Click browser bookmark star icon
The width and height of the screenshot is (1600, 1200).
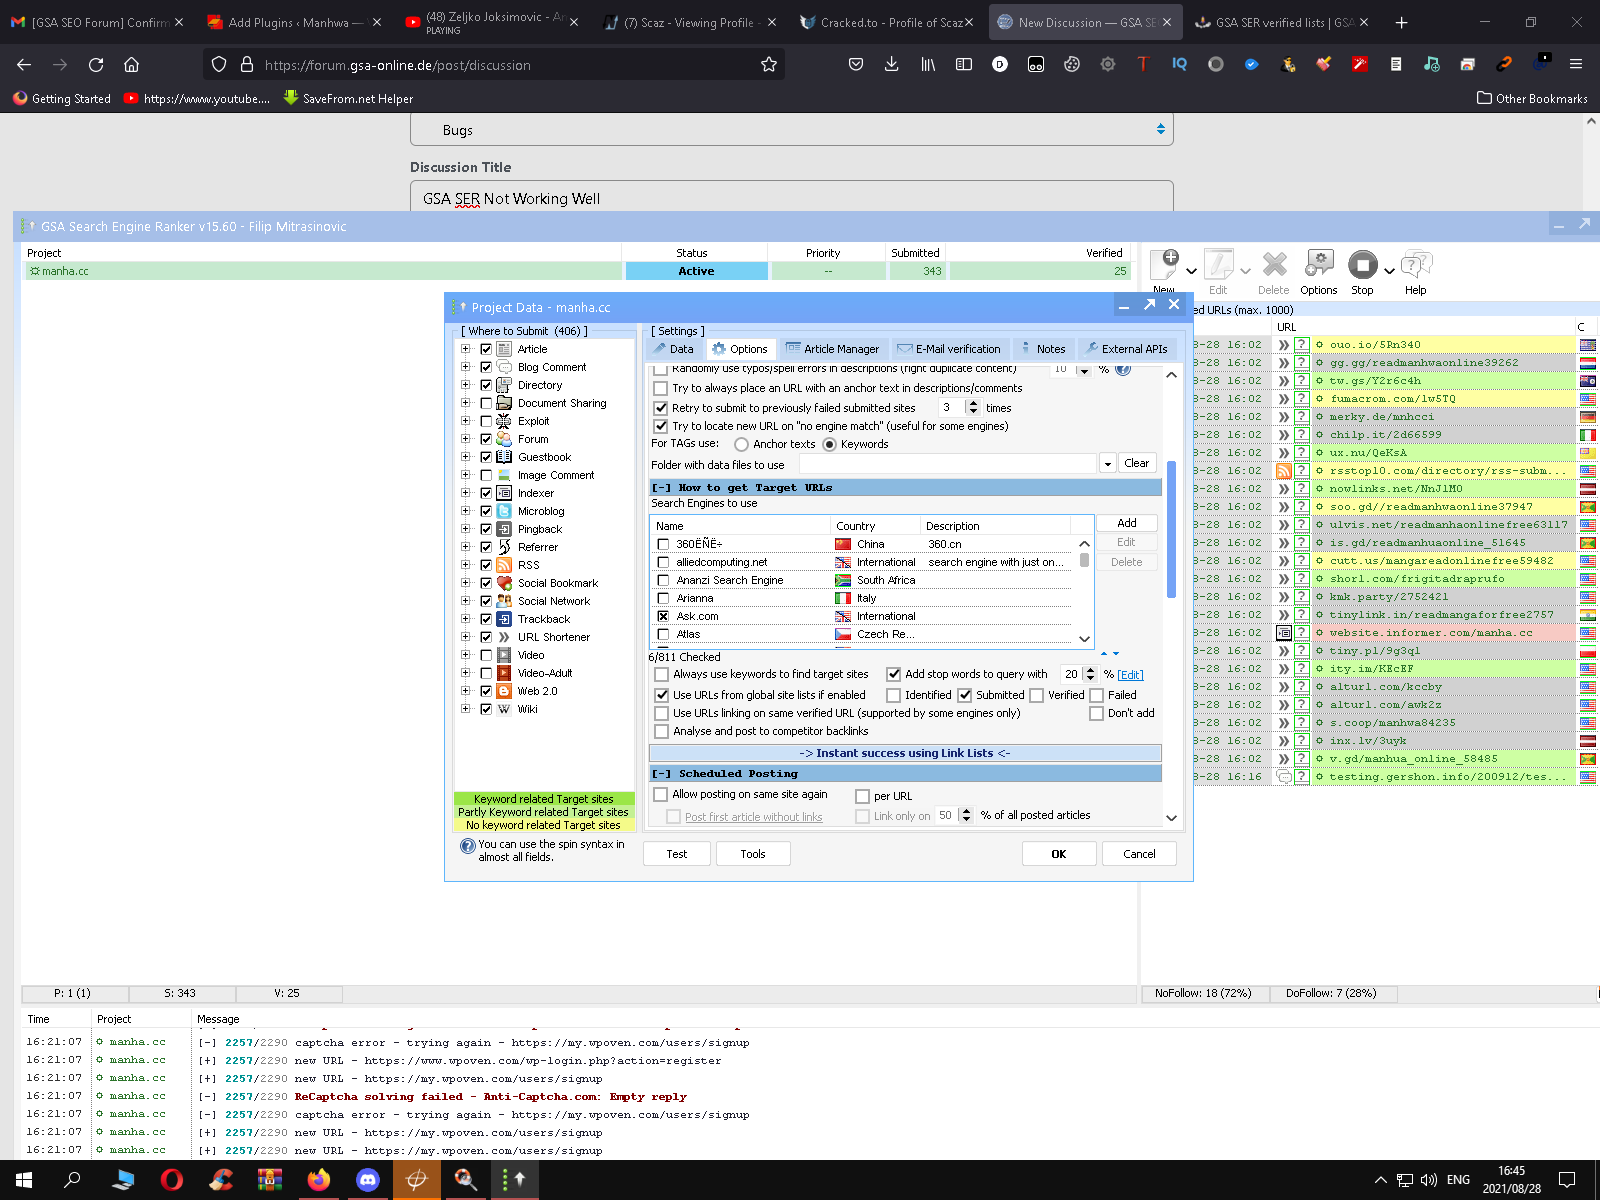pyautogui.click(x=769, y=64)
